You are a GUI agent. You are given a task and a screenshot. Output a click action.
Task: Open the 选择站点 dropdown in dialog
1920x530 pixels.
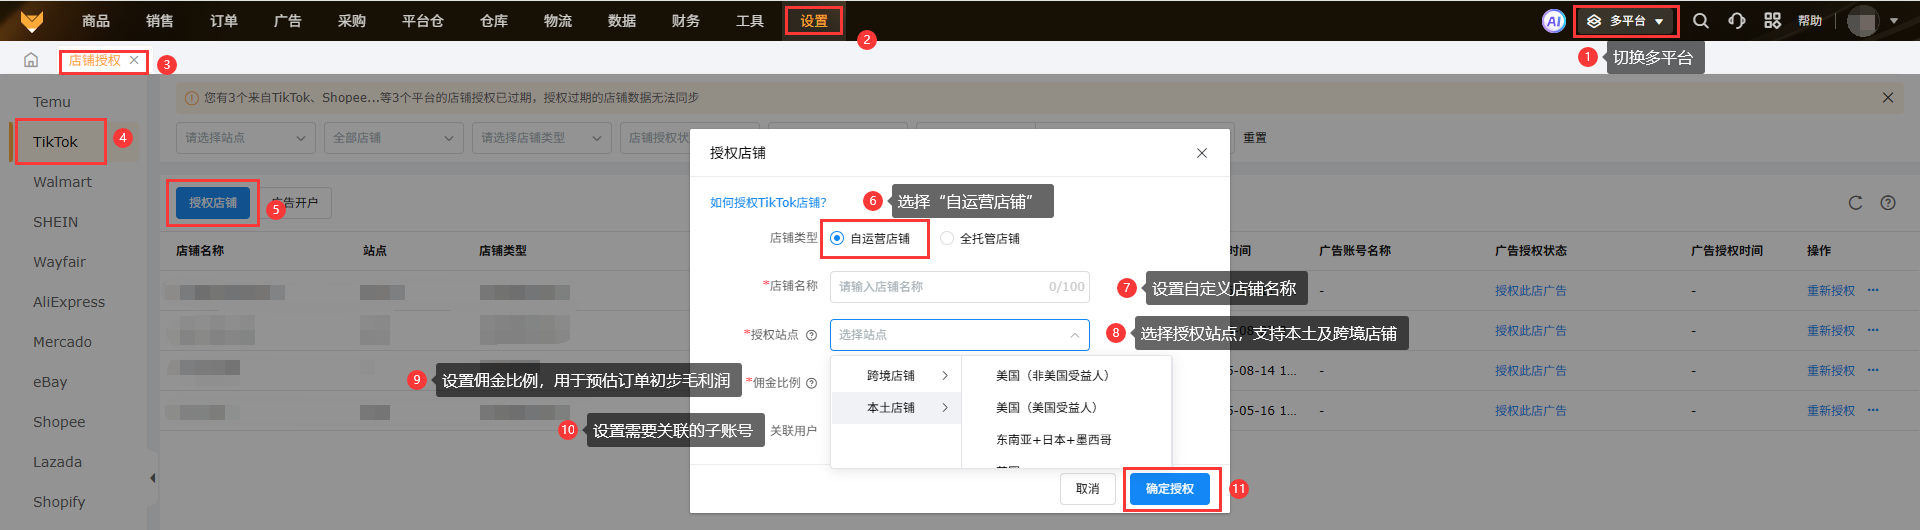[960, 335]
